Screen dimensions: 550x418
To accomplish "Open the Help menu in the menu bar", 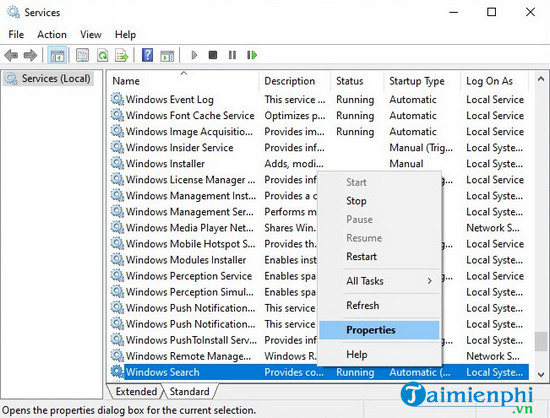I will (125, 34).
